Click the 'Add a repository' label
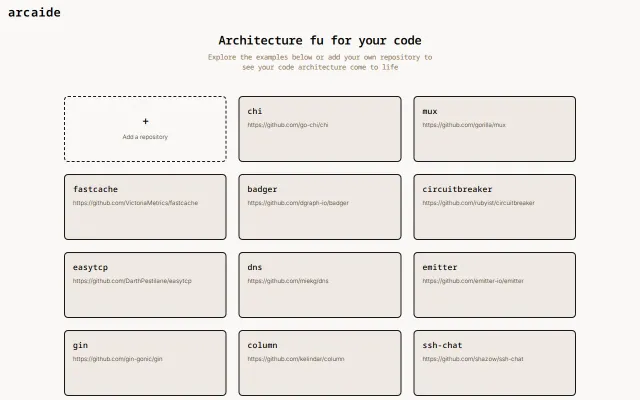This screenshot has height=400, width=640. [145, 137]
